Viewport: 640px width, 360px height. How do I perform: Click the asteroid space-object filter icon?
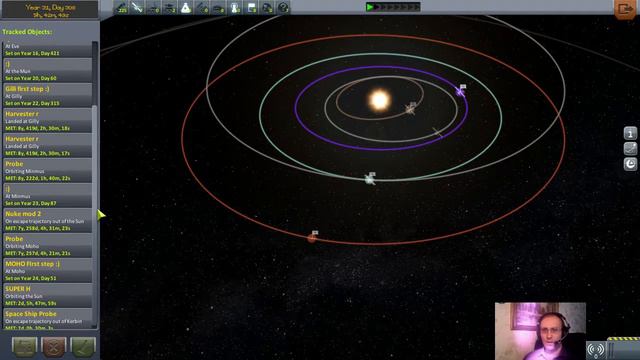pyautogui.click(x=267, y=7)
